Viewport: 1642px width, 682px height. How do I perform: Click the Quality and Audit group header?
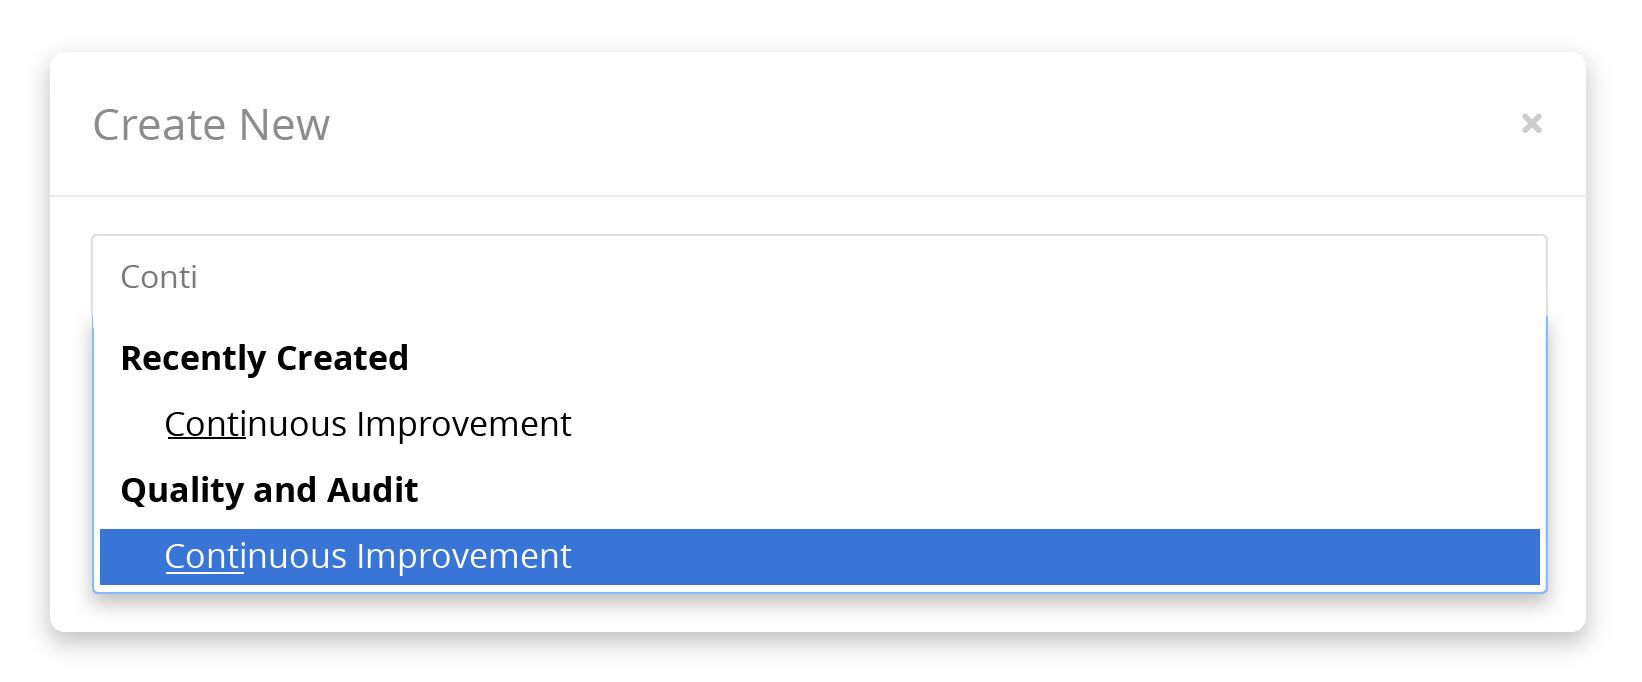tap(269, 490)
